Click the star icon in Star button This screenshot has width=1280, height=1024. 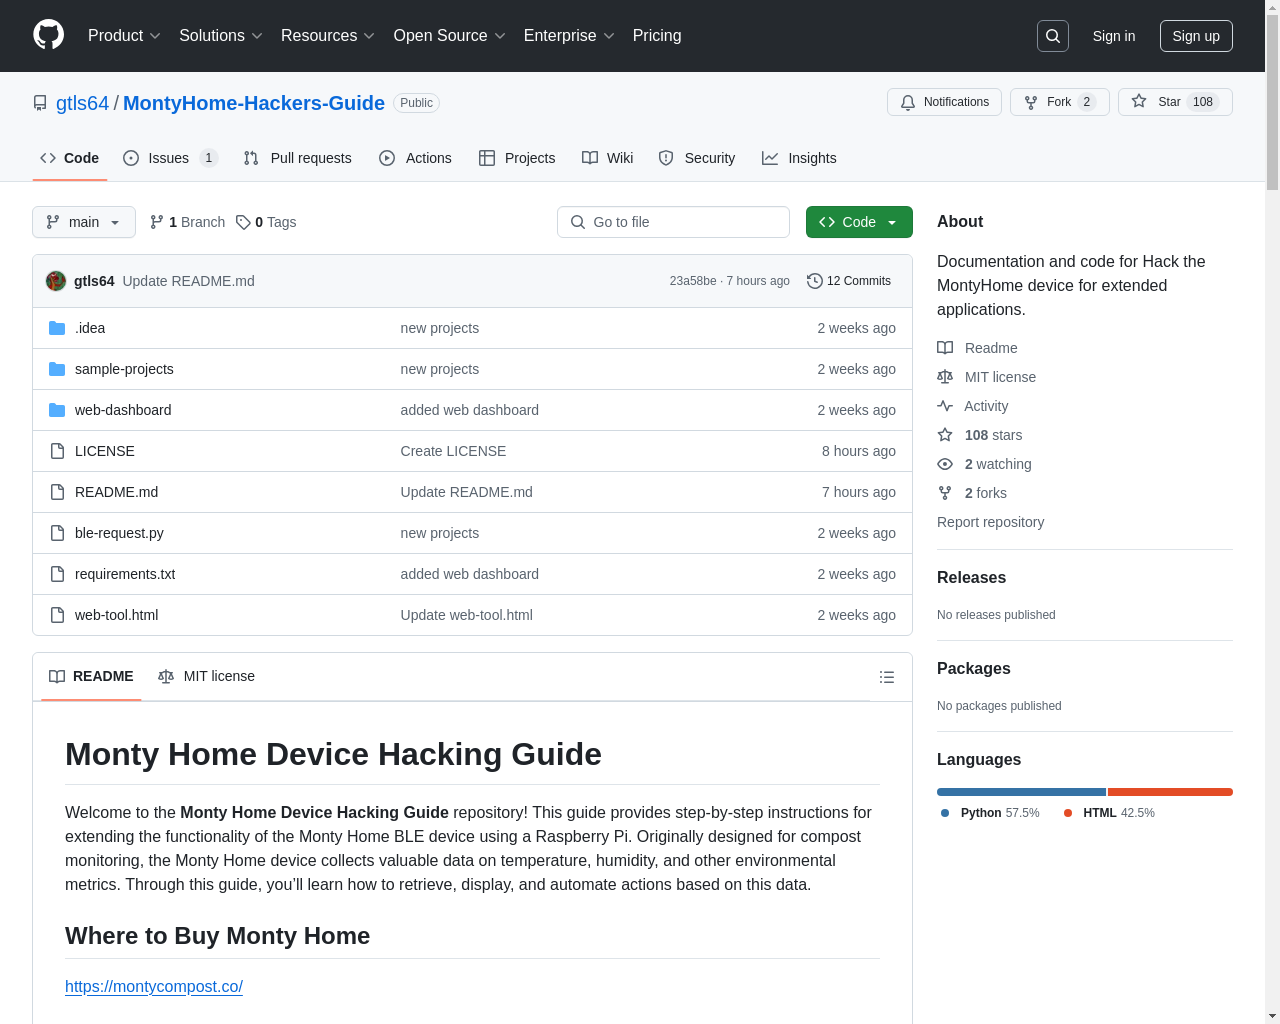coord(1139,101)
